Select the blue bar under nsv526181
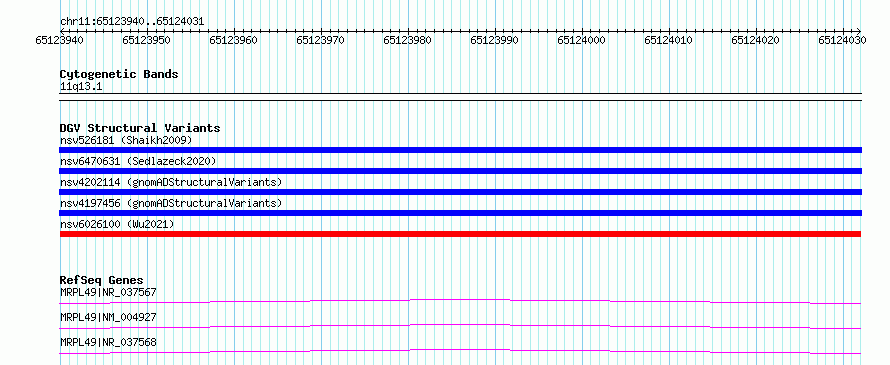 click(460, 150)
